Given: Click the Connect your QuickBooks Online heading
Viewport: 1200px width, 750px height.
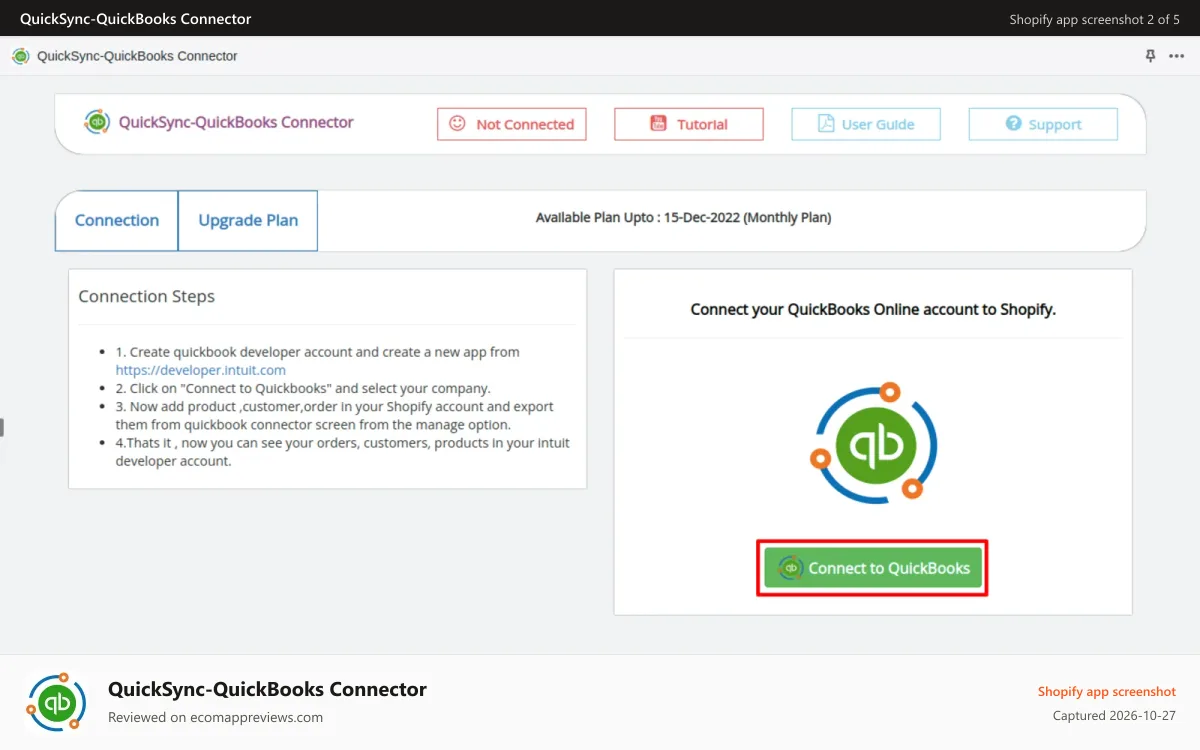Looking at the screenshot, I should 873,309.
